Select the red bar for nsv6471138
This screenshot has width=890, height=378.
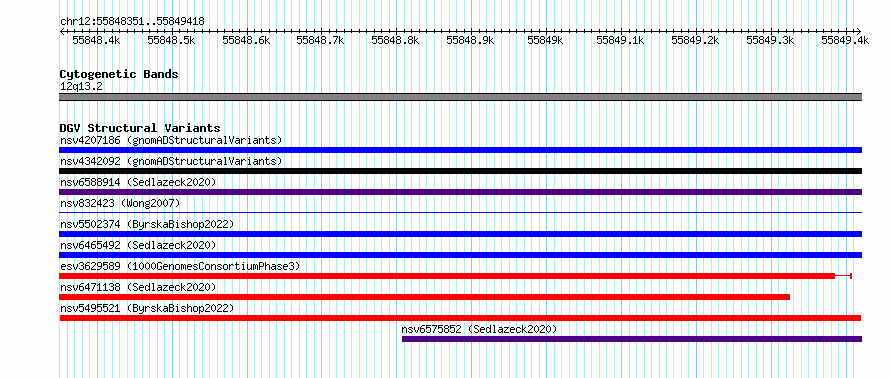click(x=425, y=297)
